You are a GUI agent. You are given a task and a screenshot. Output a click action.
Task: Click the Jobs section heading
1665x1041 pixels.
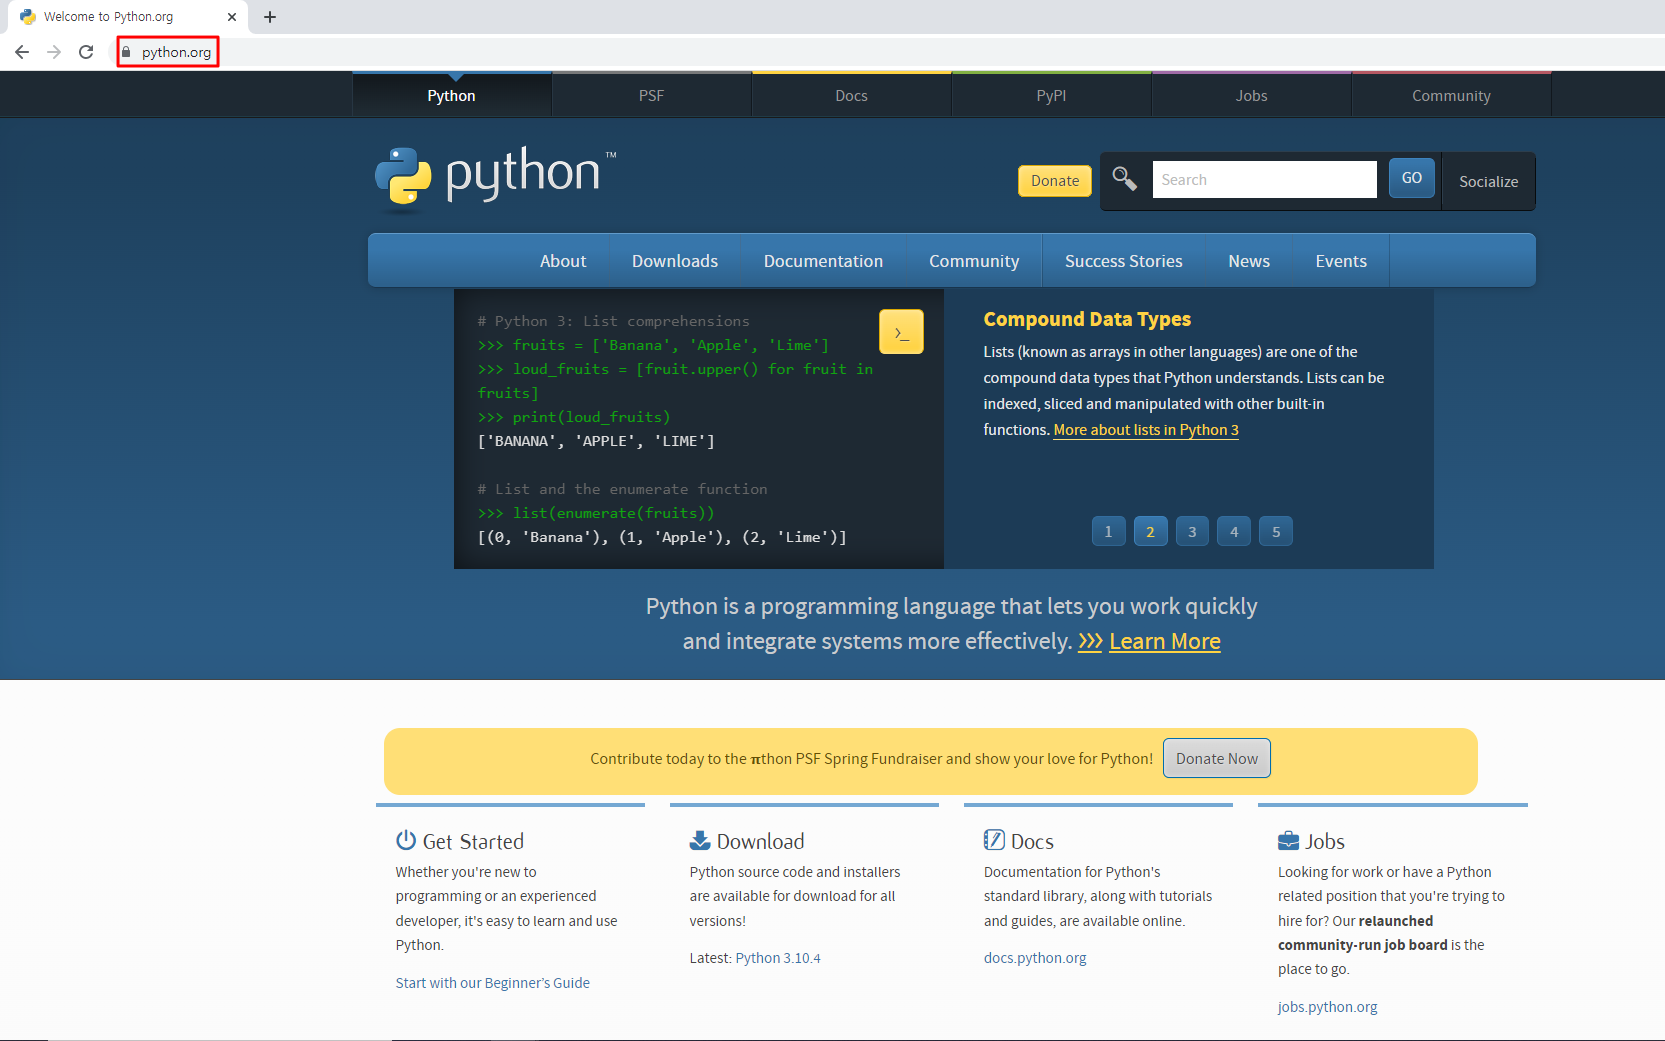tap(1325, 841)
